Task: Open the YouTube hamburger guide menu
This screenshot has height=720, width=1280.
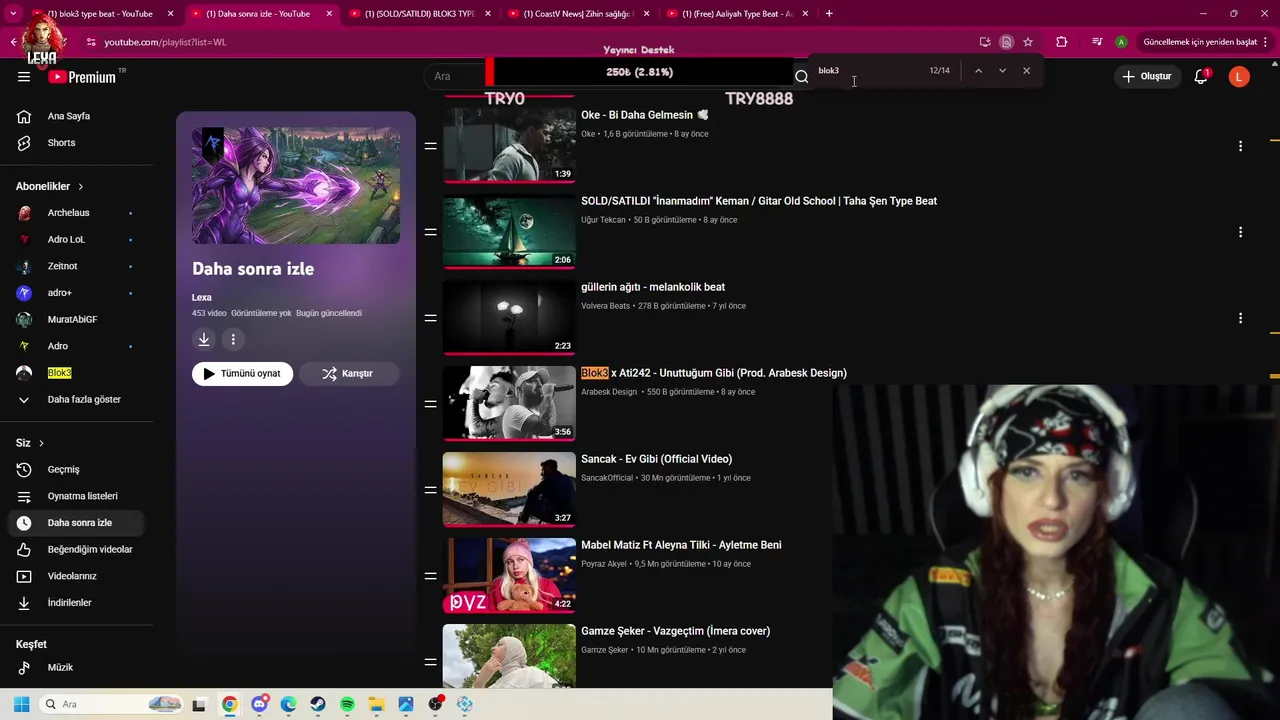Action: click(24, 77)
